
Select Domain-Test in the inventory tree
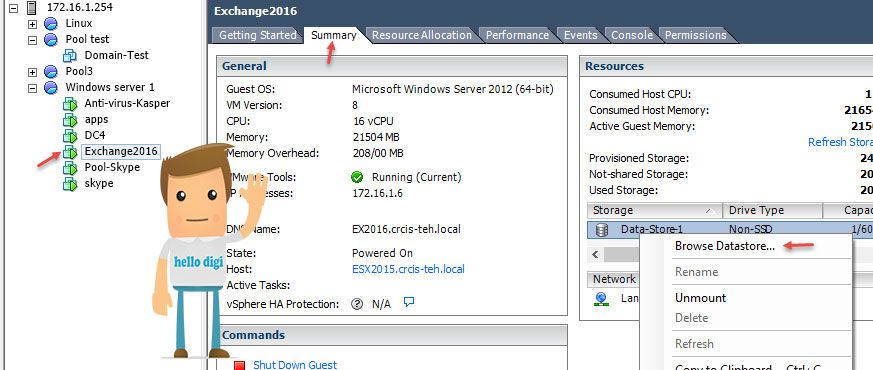117,56
